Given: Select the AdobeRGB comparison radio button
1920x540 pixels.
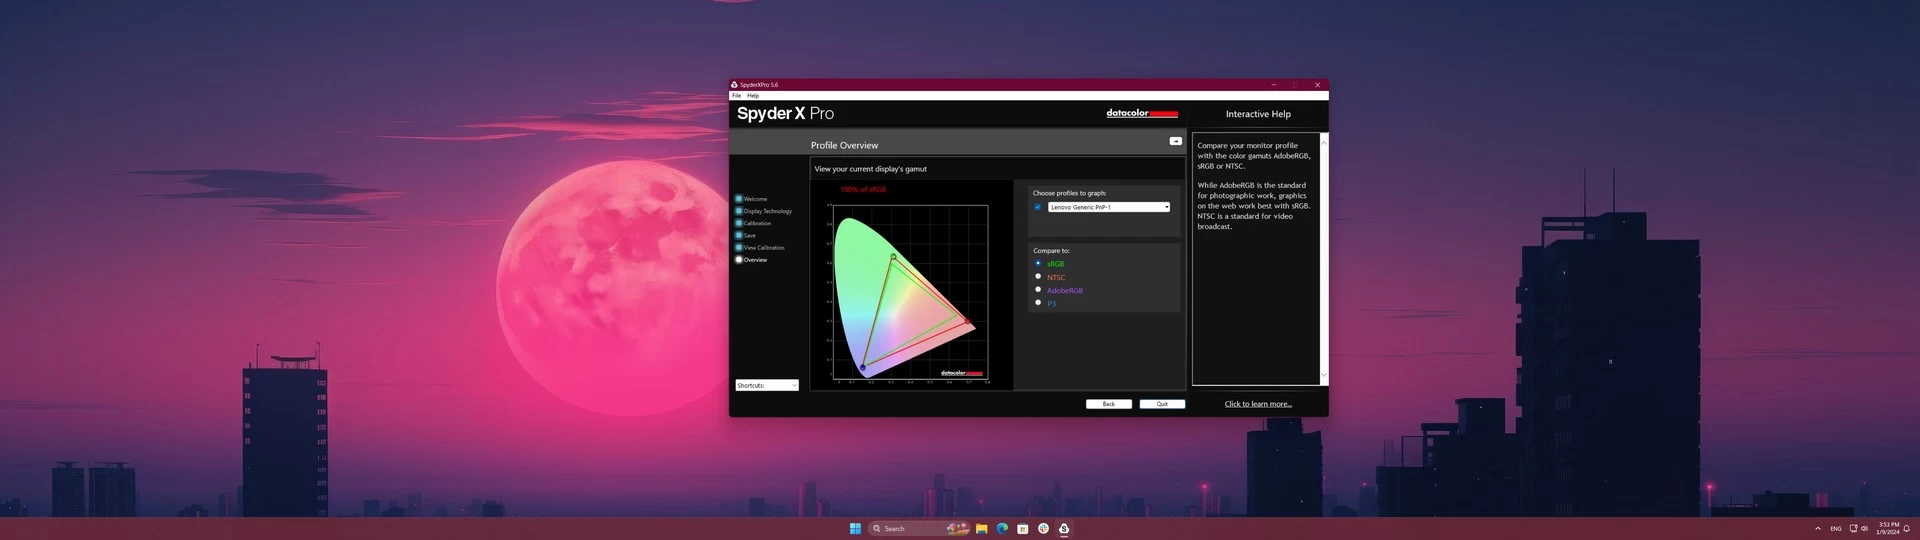Looking at the screenshot, I should pos(1038,290).
